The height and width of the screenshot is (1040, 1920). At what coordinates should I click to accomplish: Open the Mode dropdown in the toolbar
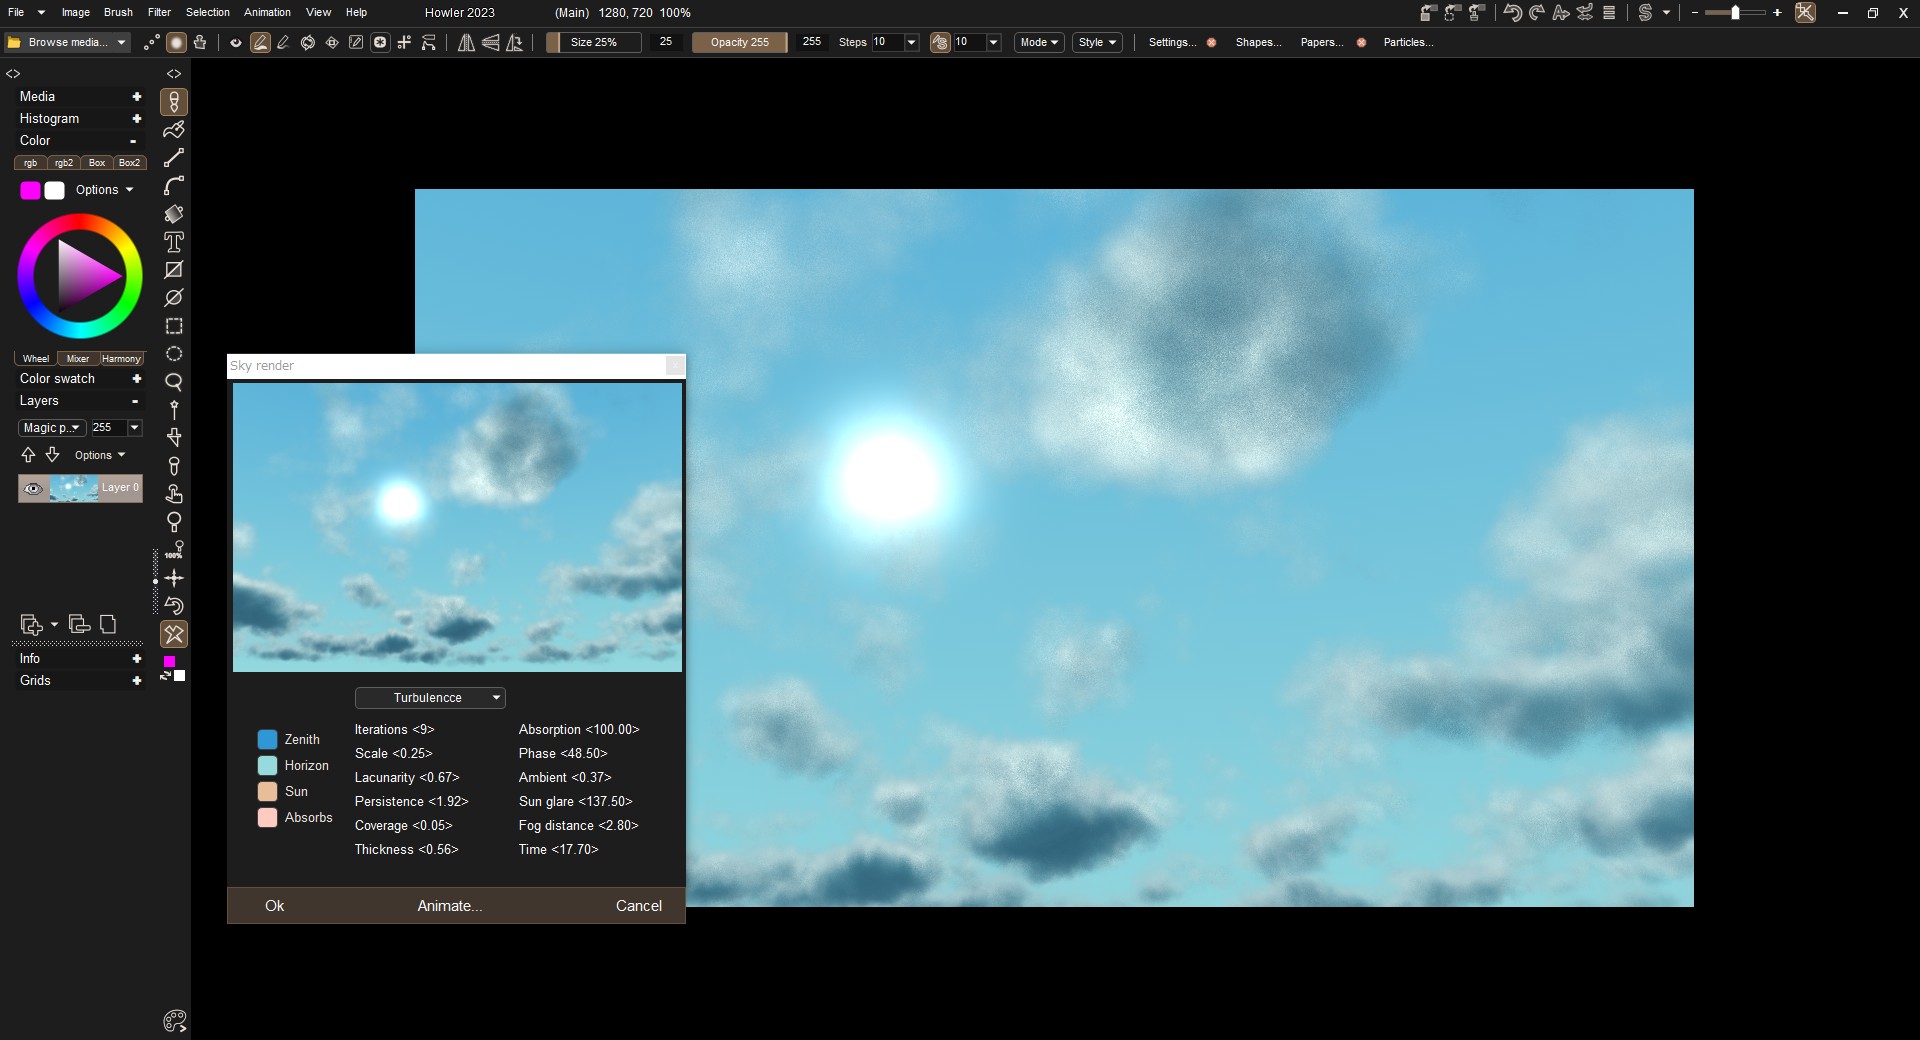(1038, 42)
